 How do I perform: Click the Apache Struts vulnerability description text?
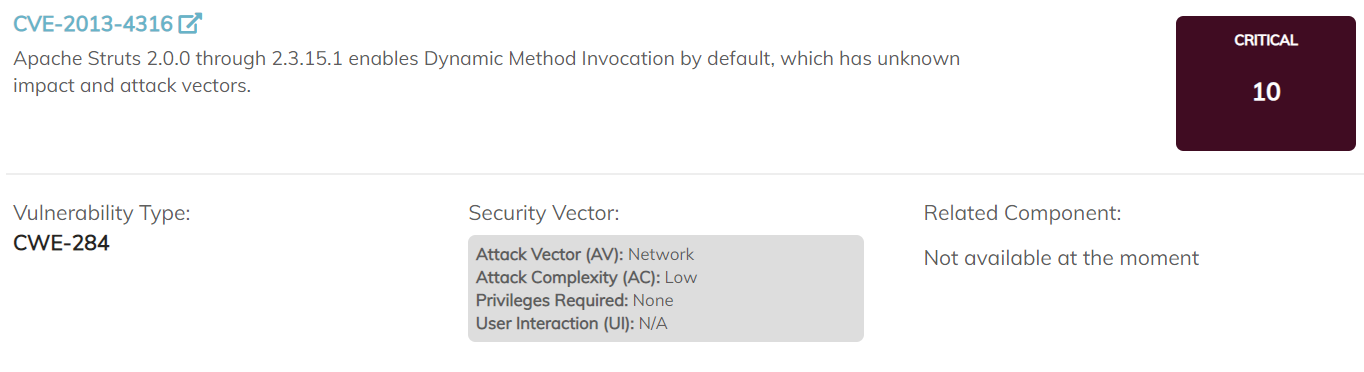[x=487, y=72]
